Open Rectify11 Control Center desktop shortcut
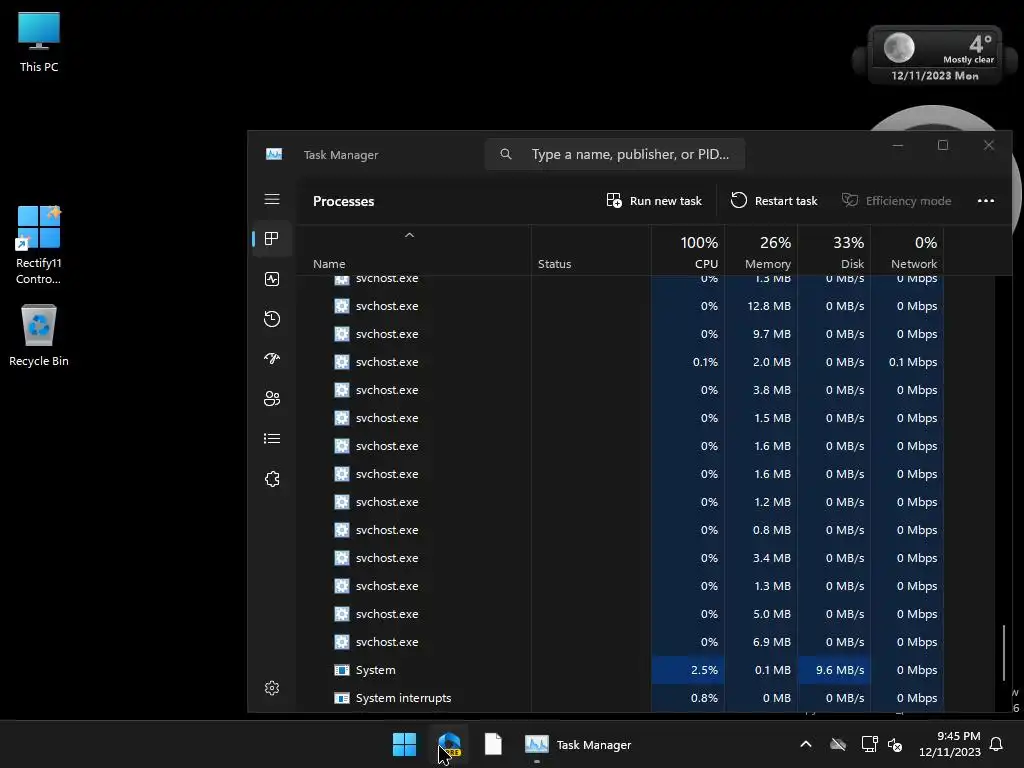Image resolution: width=1024 pixels, height=768 pixels. click(x=39, y=246)
